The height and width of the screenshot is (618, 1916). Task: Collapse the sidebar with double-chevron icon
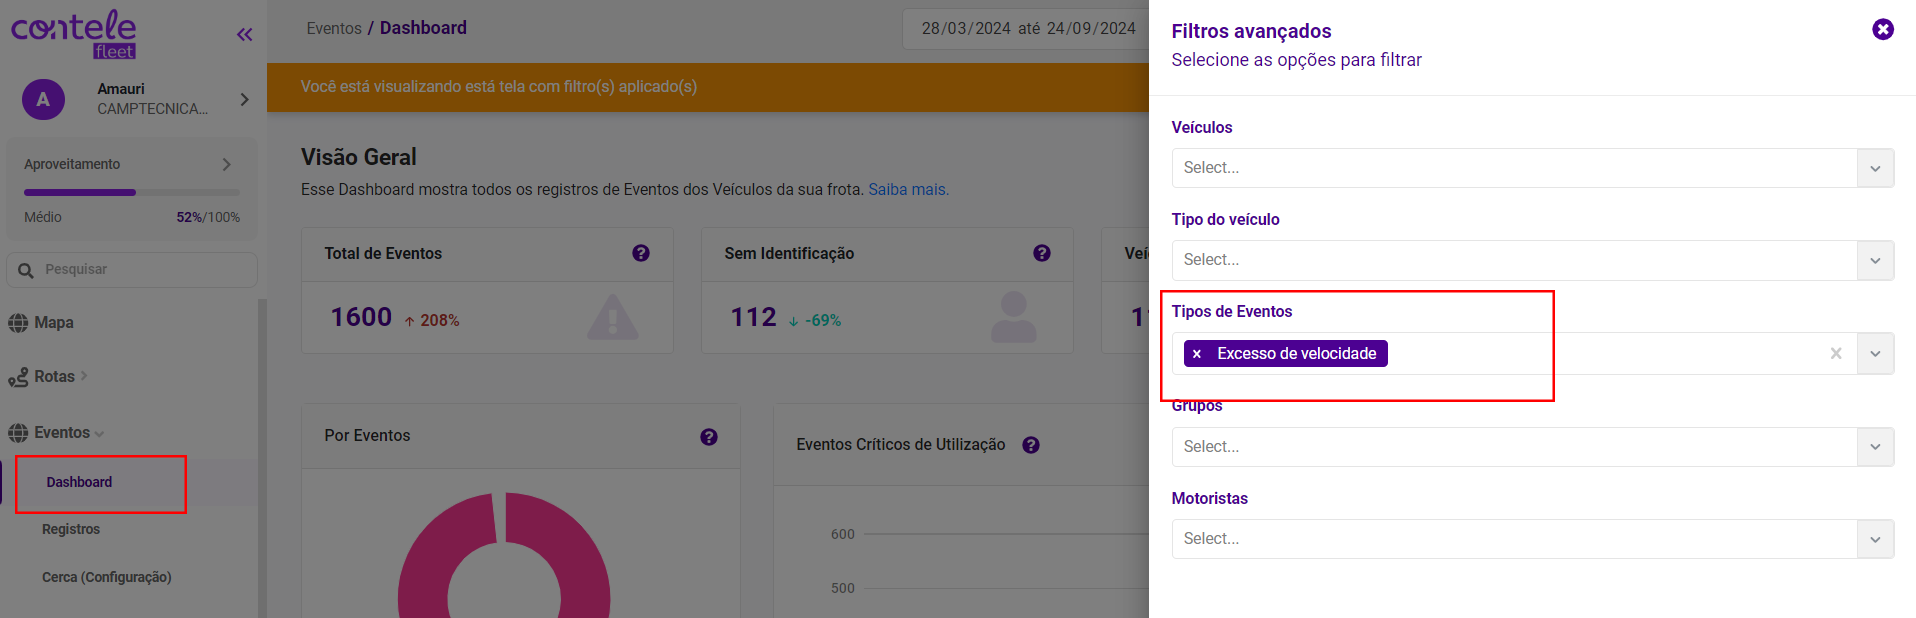click(244, 35)
